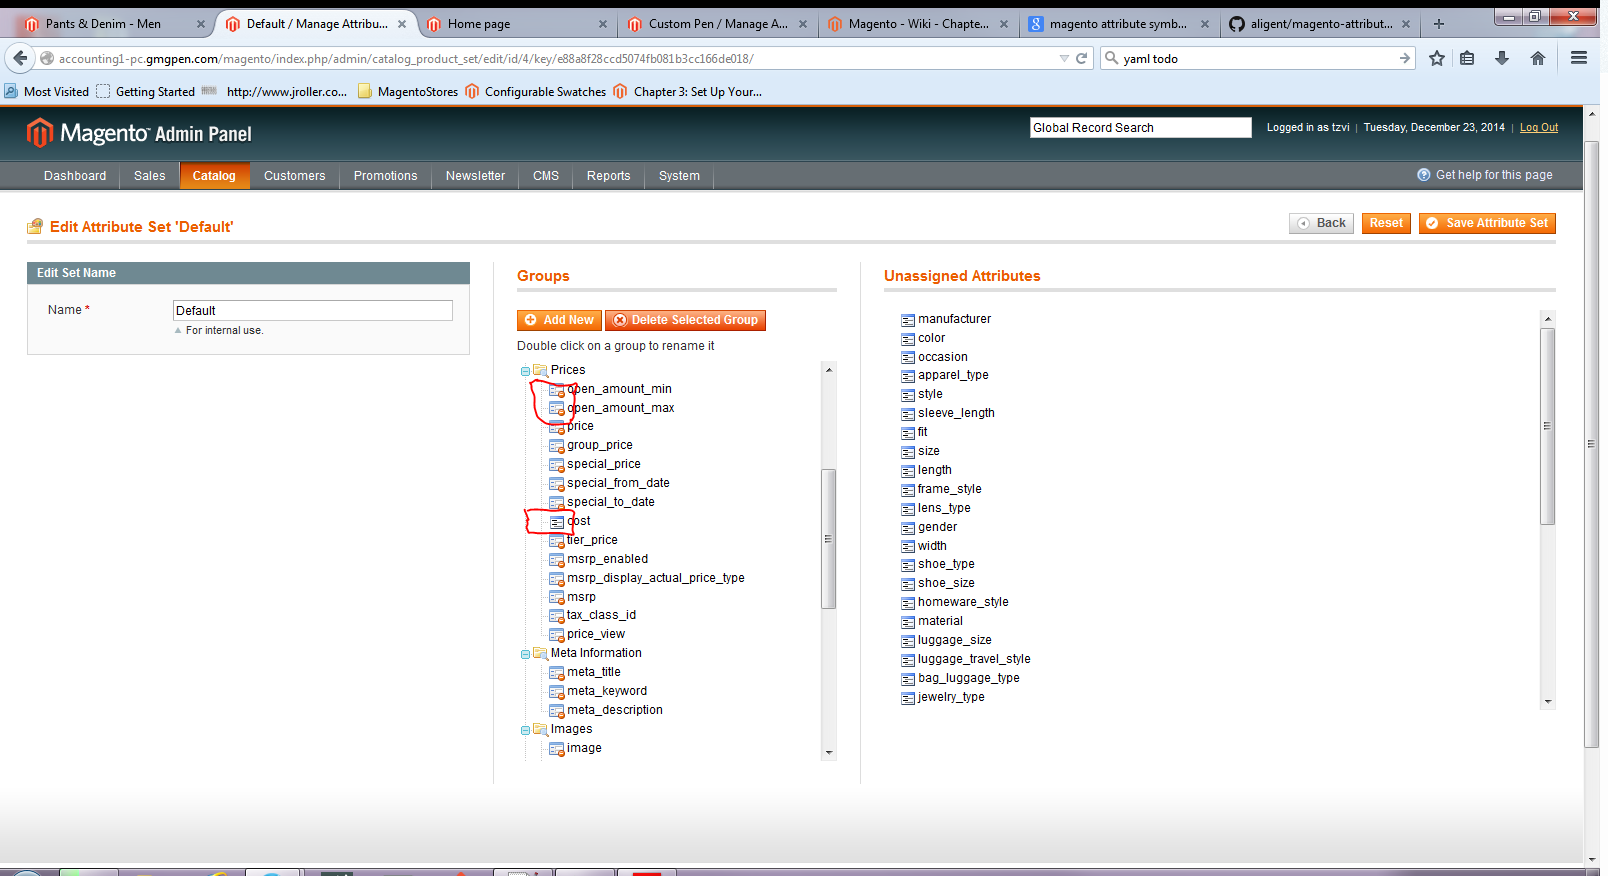Click the browser back arrow button
This screenshot has height=876, width=1608.
tap(20, 58)
